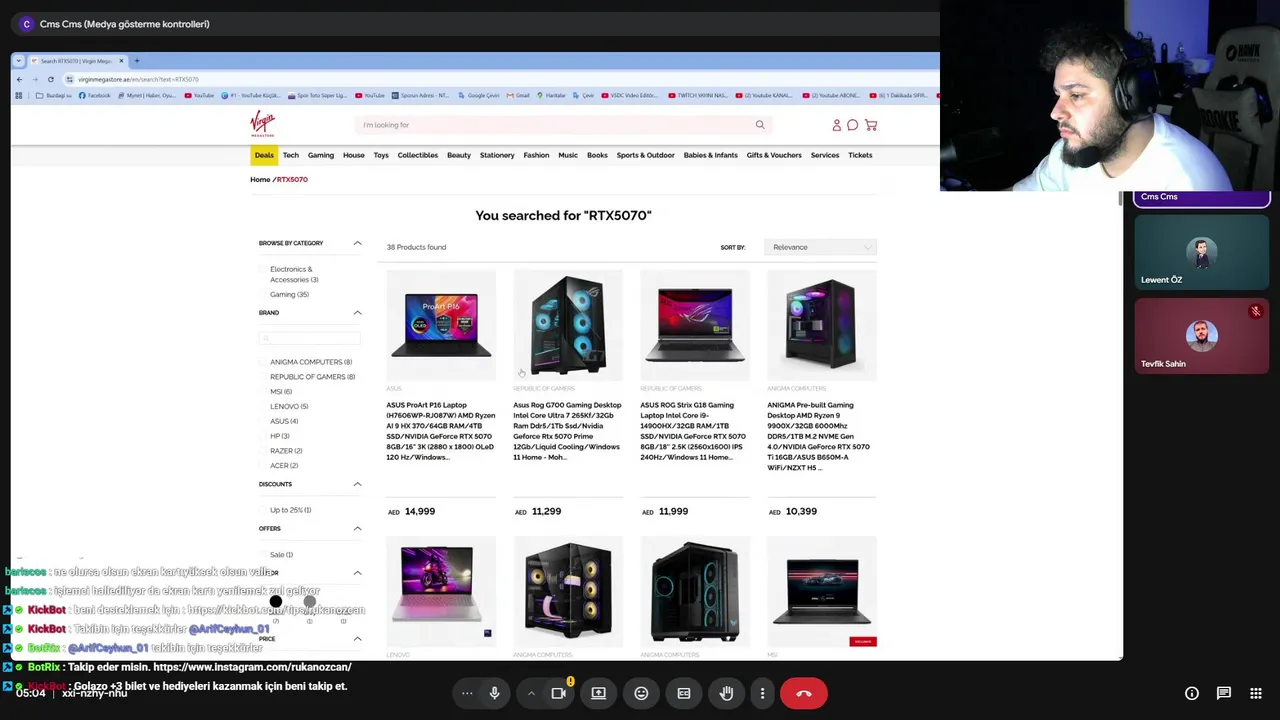Image resolution: width=1280 pixels, height=720 pixels.
Task: Open the Google Çeviri bookmark
Action: click(479, 96)
